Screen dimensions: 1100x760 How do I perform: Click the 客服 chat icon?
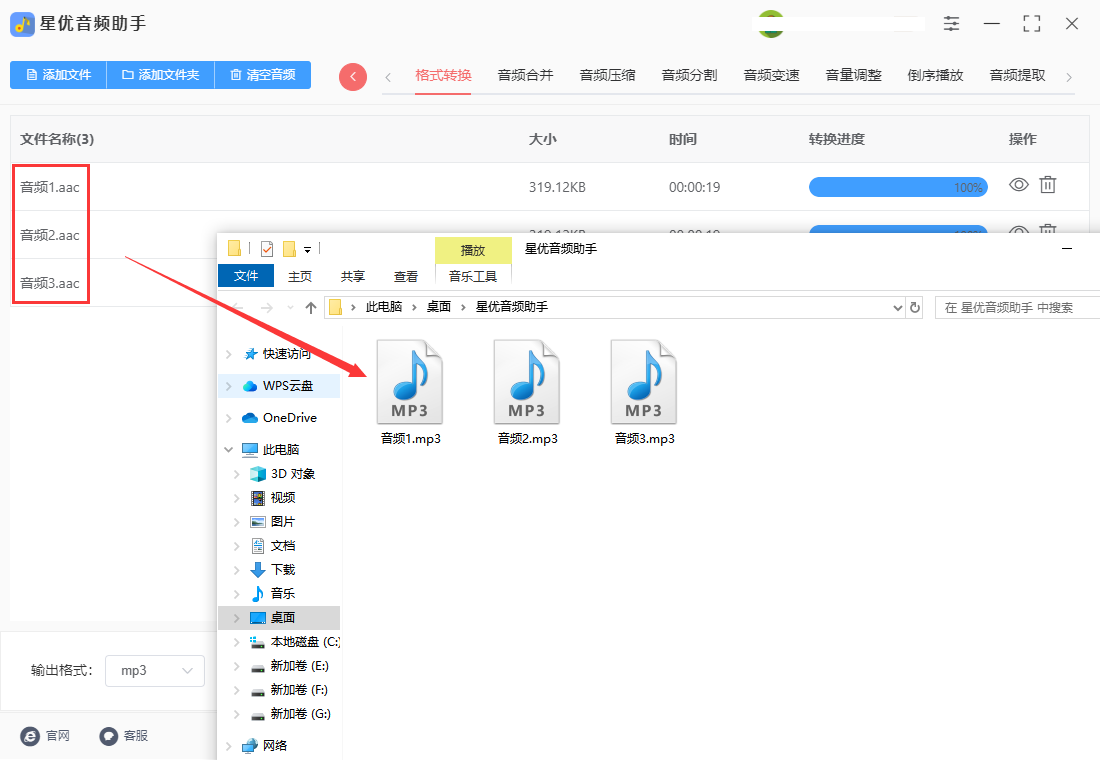click(109, 735)
